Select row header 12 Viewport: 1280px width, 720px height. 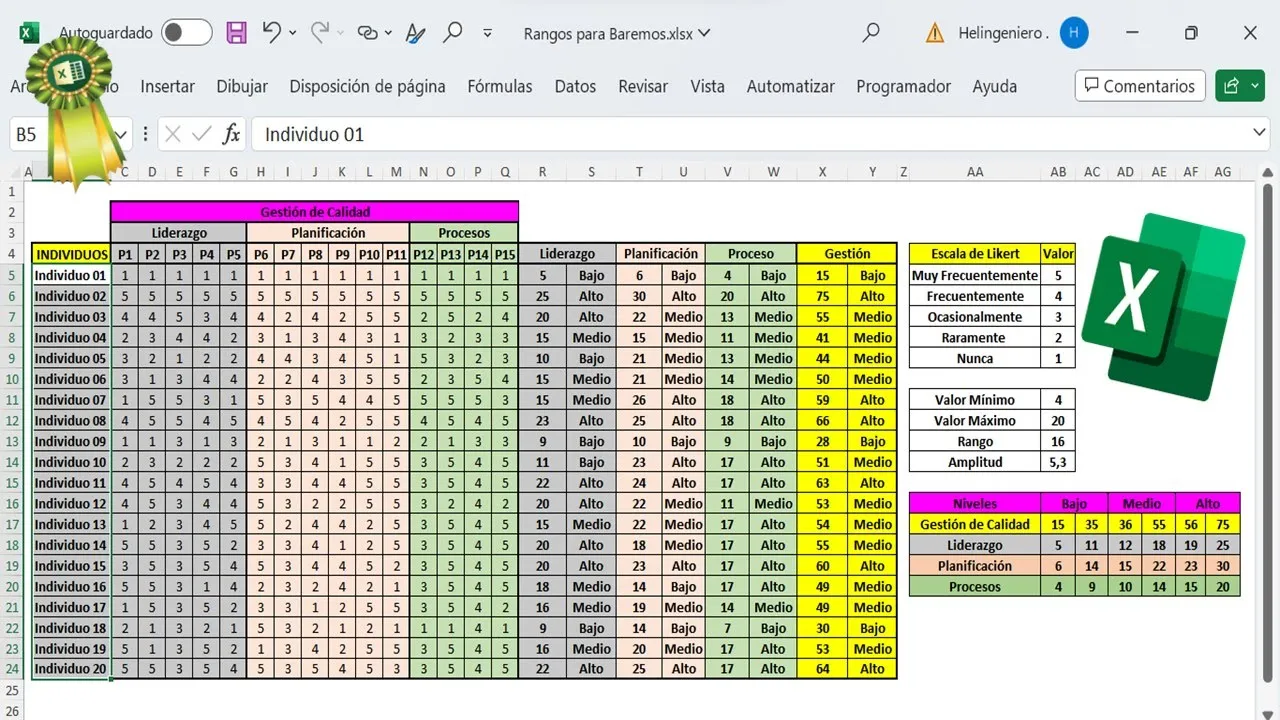pos(12,420)
